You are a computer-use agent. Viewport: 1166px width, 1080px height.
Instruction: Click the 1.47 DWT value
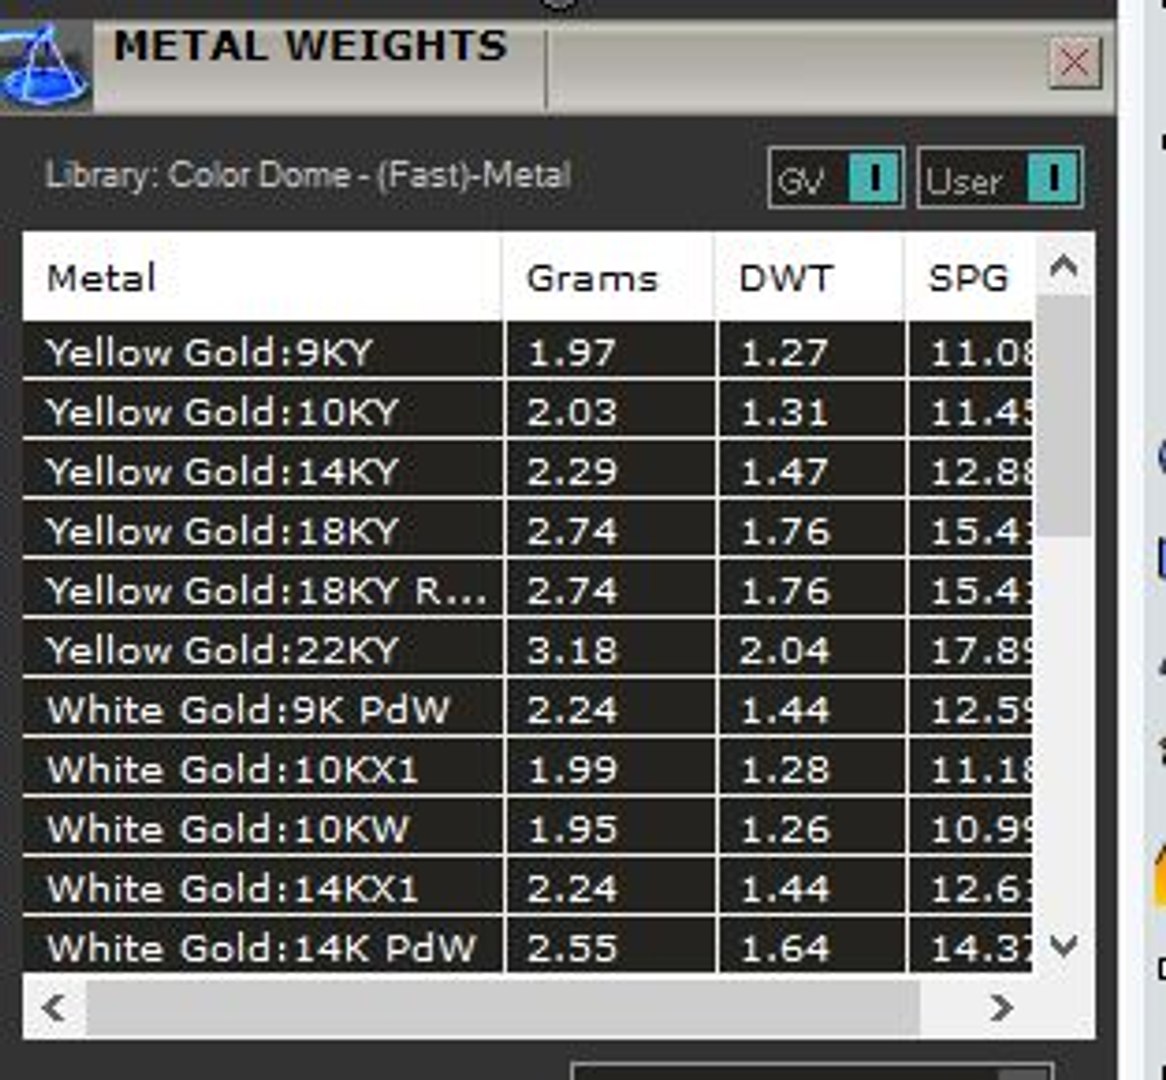[785, 472]
